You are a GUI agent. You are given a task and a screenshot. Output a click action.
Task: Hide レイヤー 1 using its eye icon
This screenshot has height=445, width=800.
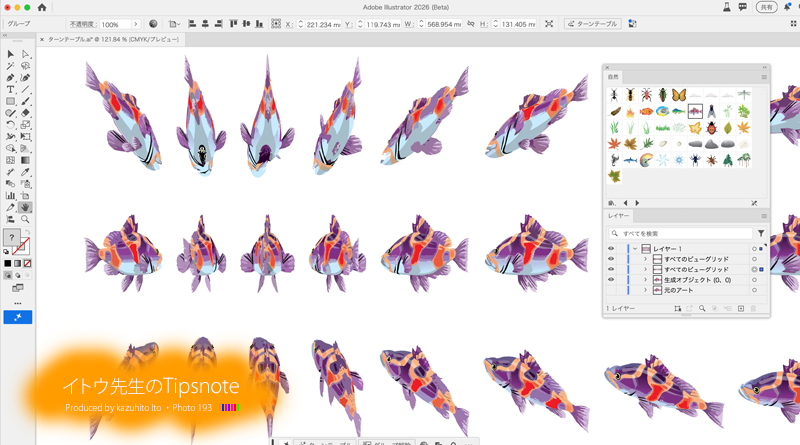coord(611,248)
